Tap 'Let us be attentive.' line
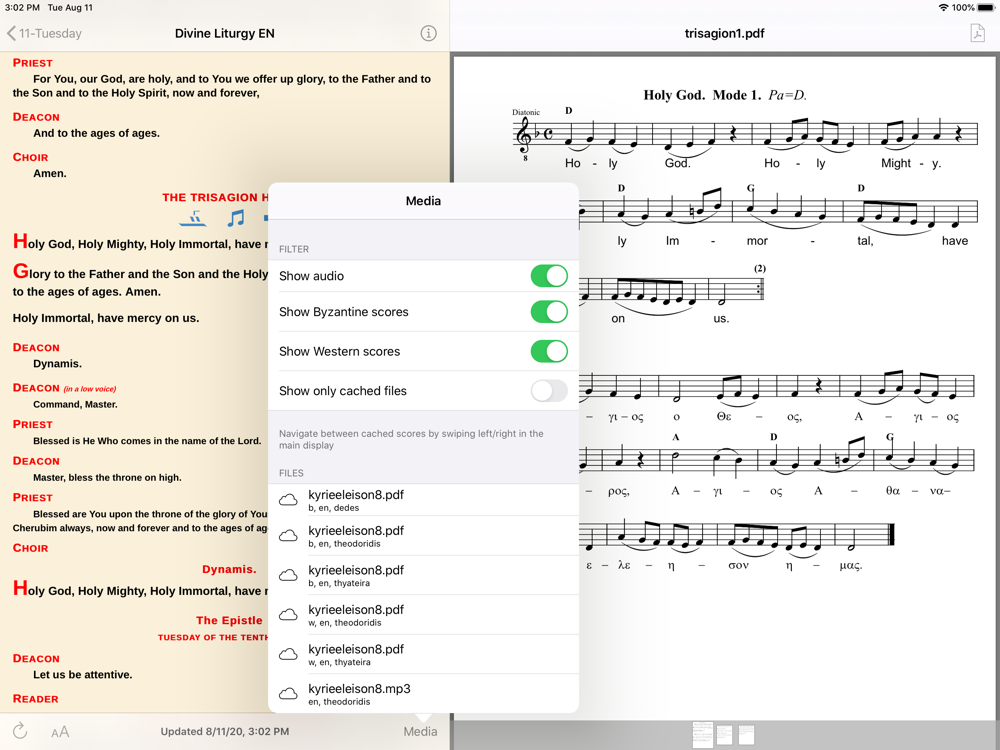This screenshot has width=1000, height=750. coord(83,674)
